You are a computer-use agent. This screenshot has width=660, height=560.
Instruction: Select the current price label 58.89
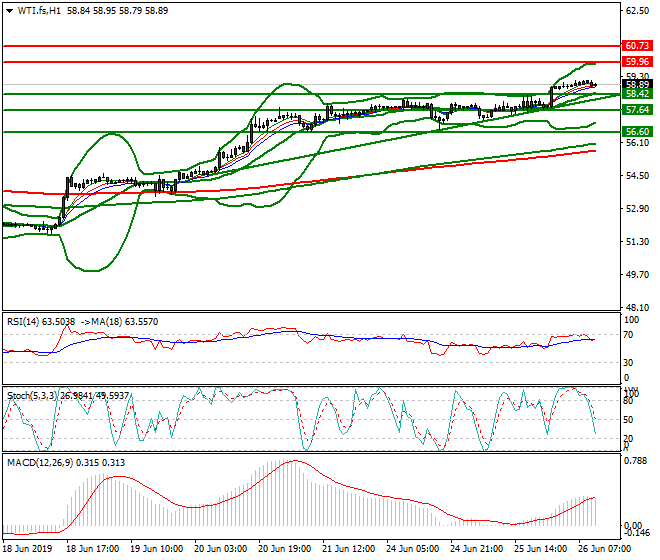(x=637, y=85)
